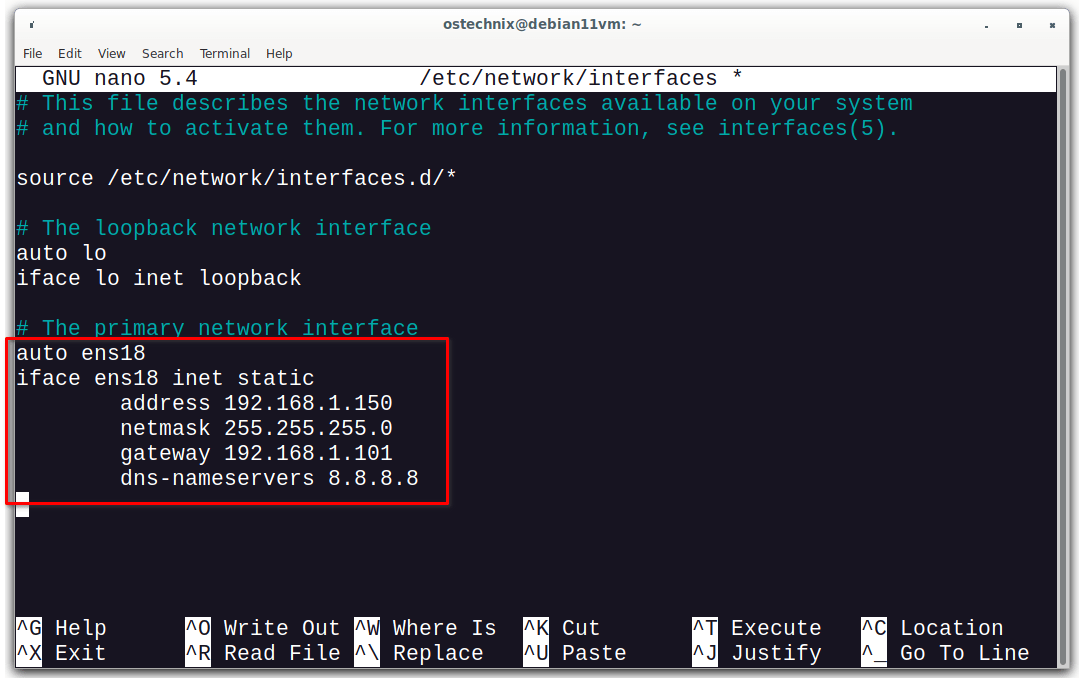Click the ^T Execute shortcut
The width and height of the screenshot is (1079, 678).
pyautogui.click(x=757, y=628)
